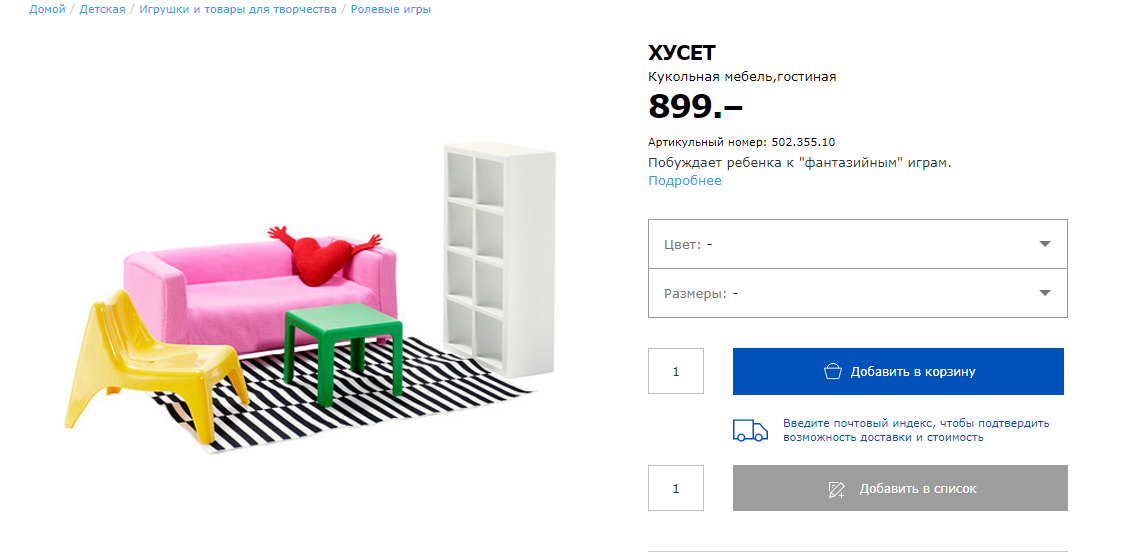Click the delivery truck icon
This screenshot has height=554, width=1145.
[x=750, y=431]
